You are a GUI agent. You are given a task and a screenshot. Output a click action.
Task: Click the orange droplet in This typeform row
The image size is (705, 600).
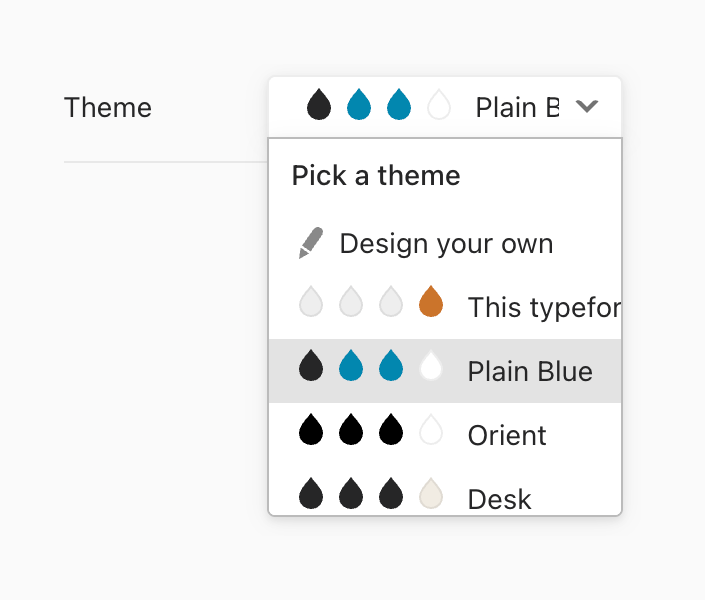click(431, 302)
